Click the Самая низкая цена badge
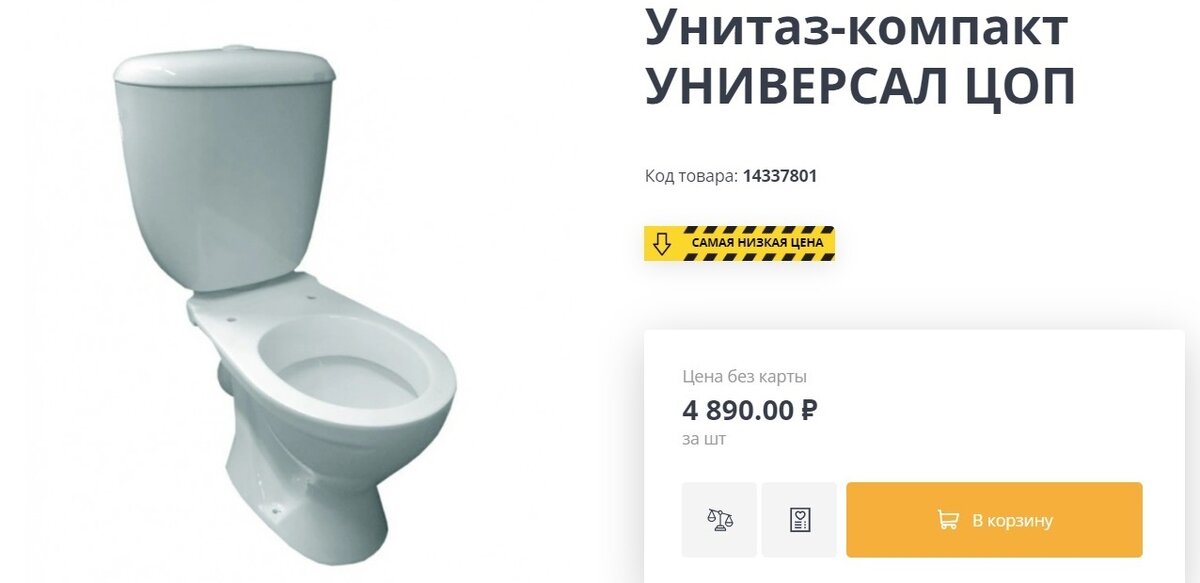 pos(739,243)
